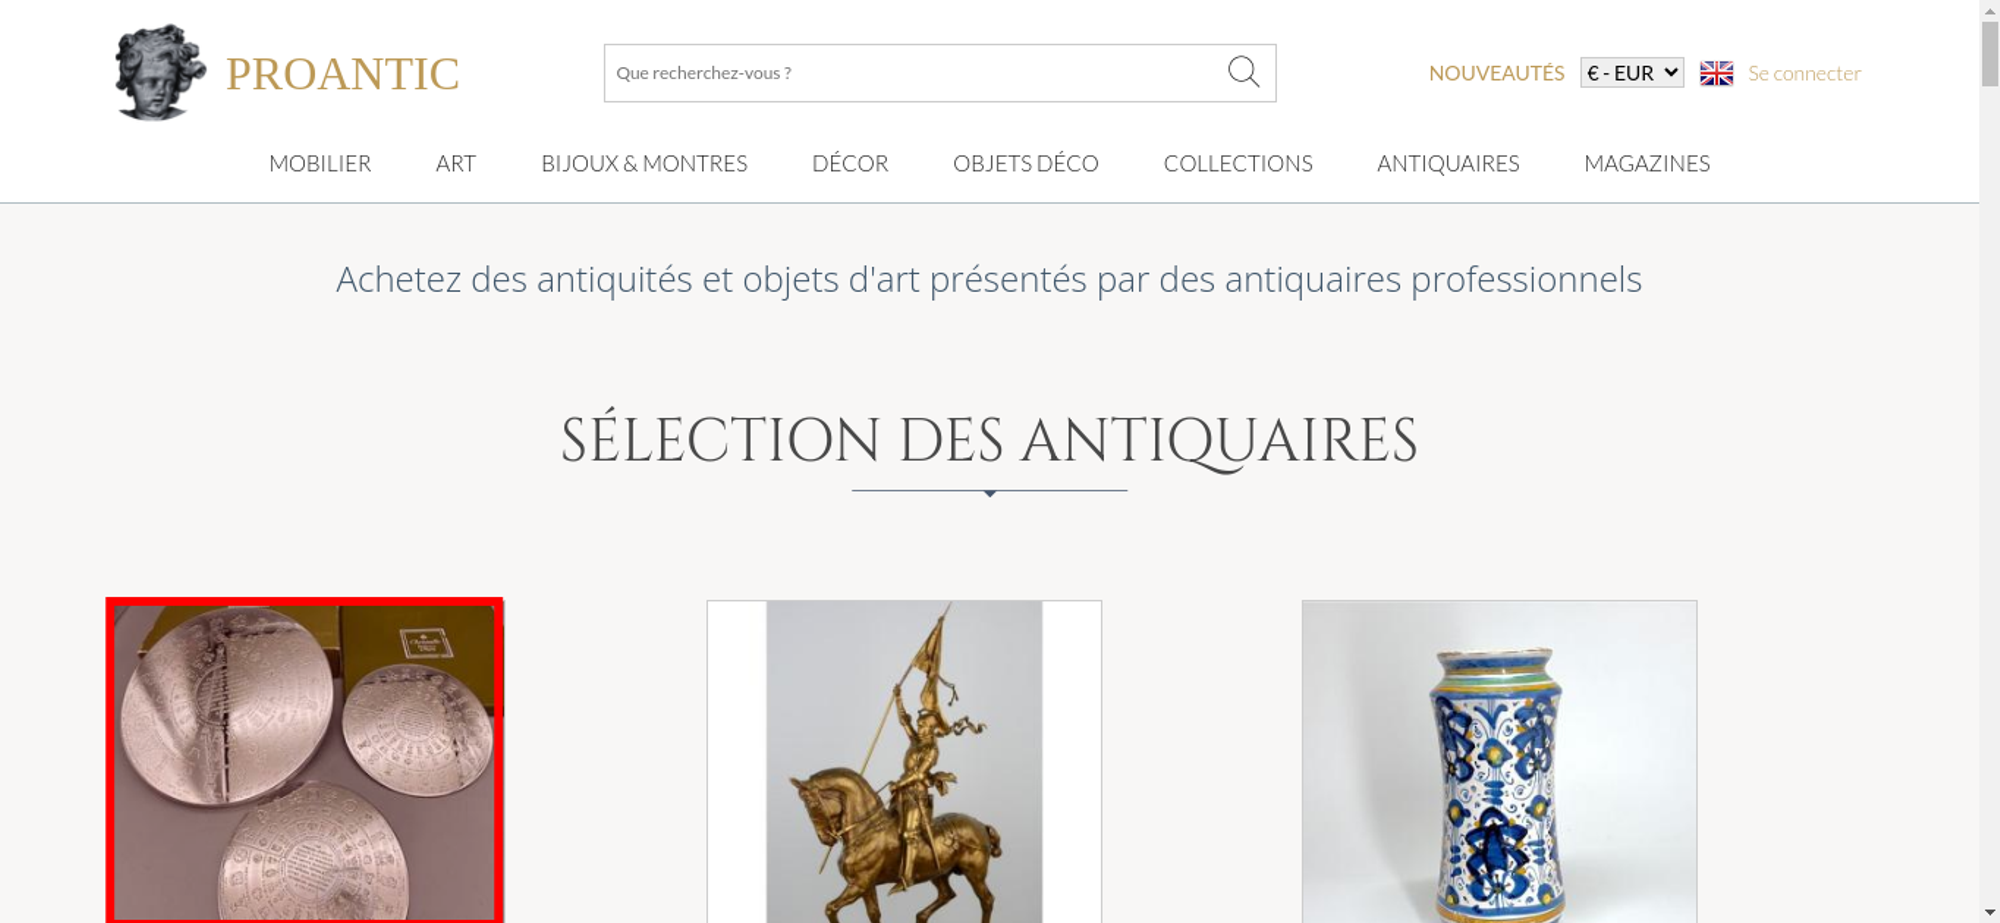
Task: Open the ART menu
Action: [x=456, y=163]
